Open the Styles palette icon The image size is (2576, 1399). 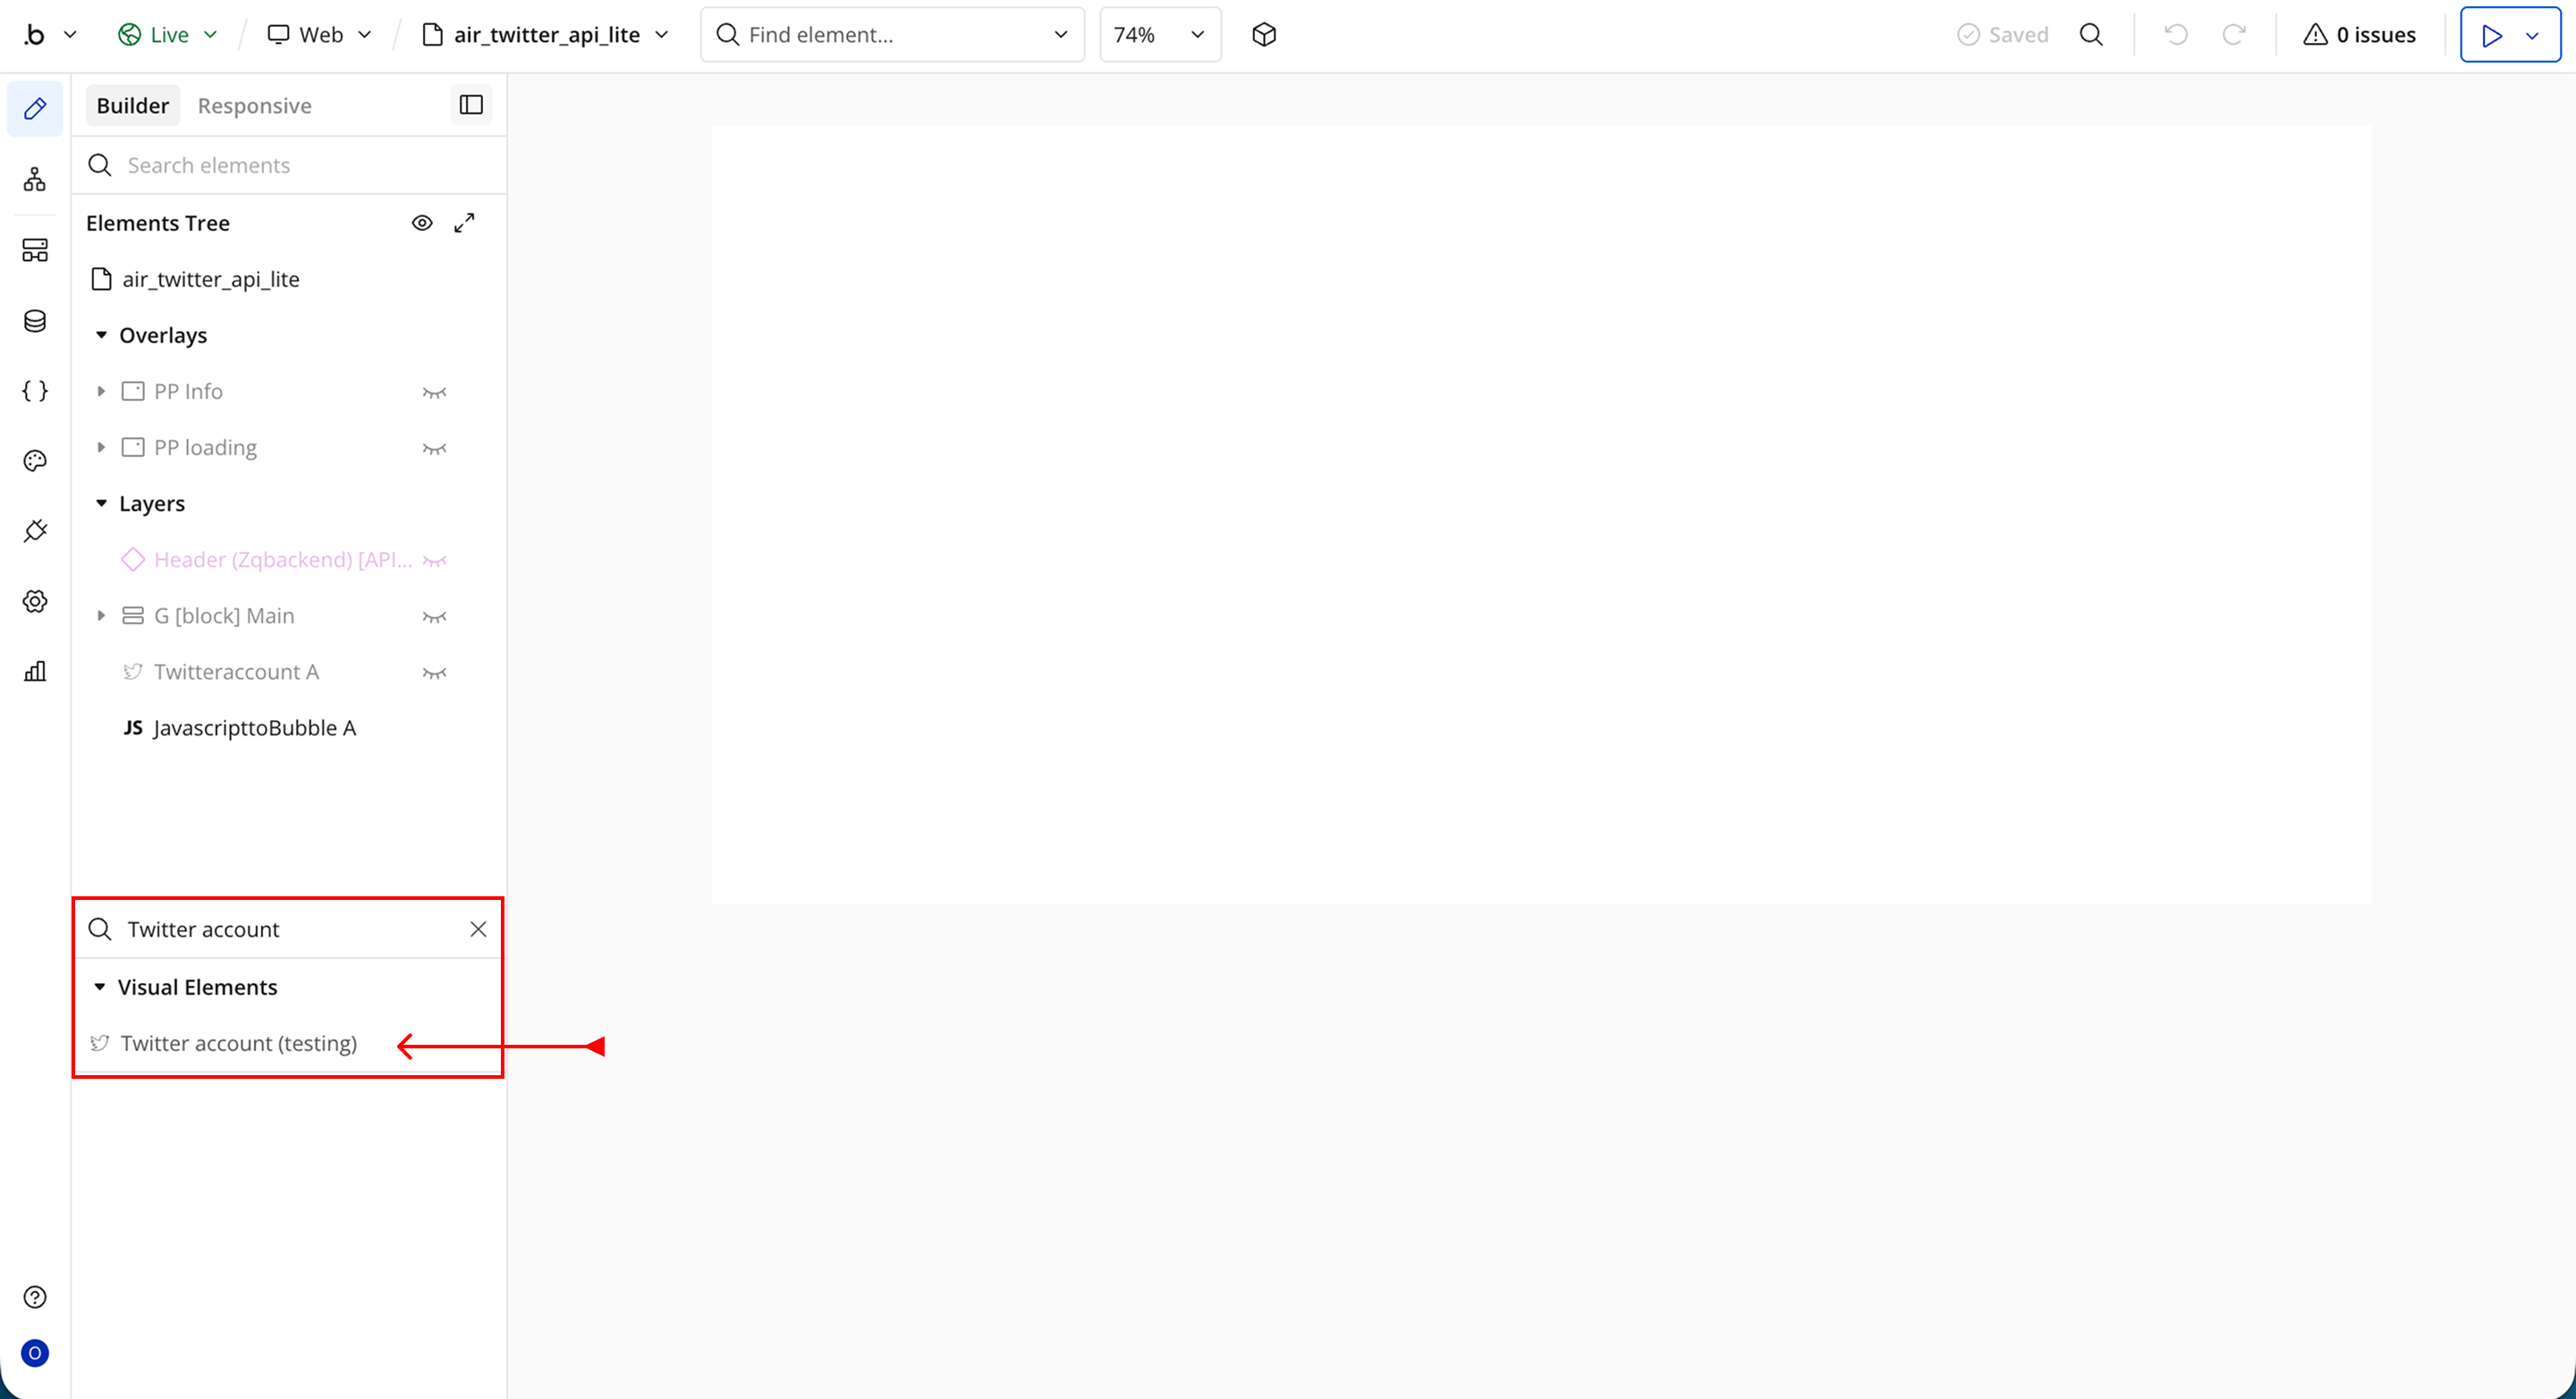click(x=35, y=461)
